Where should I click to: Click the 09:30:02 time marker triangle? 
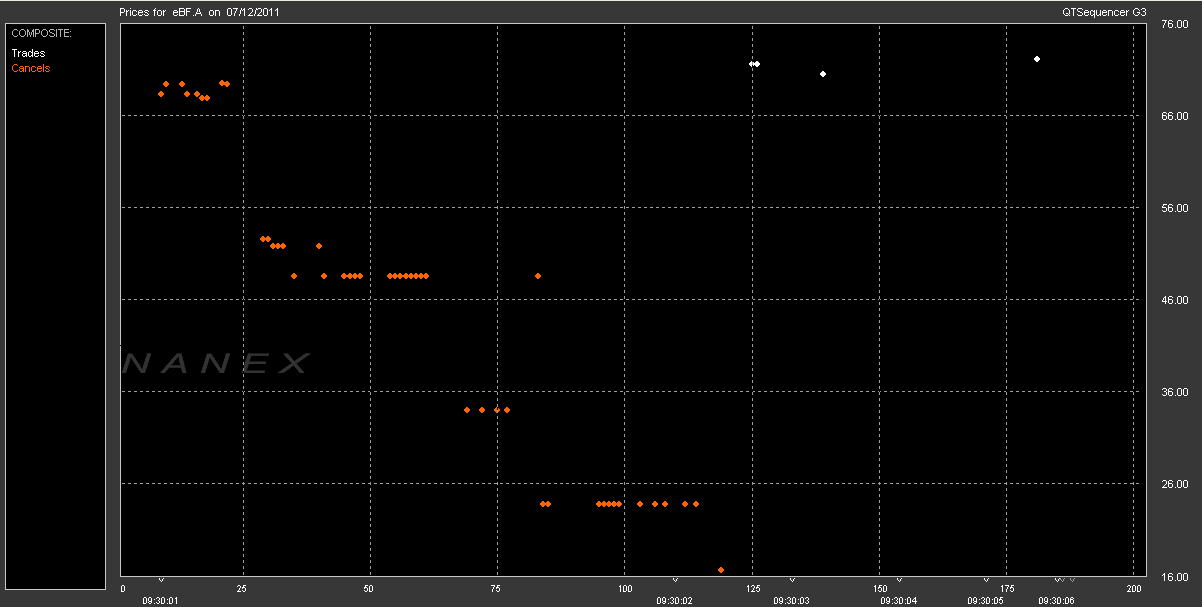click(675, 579)
